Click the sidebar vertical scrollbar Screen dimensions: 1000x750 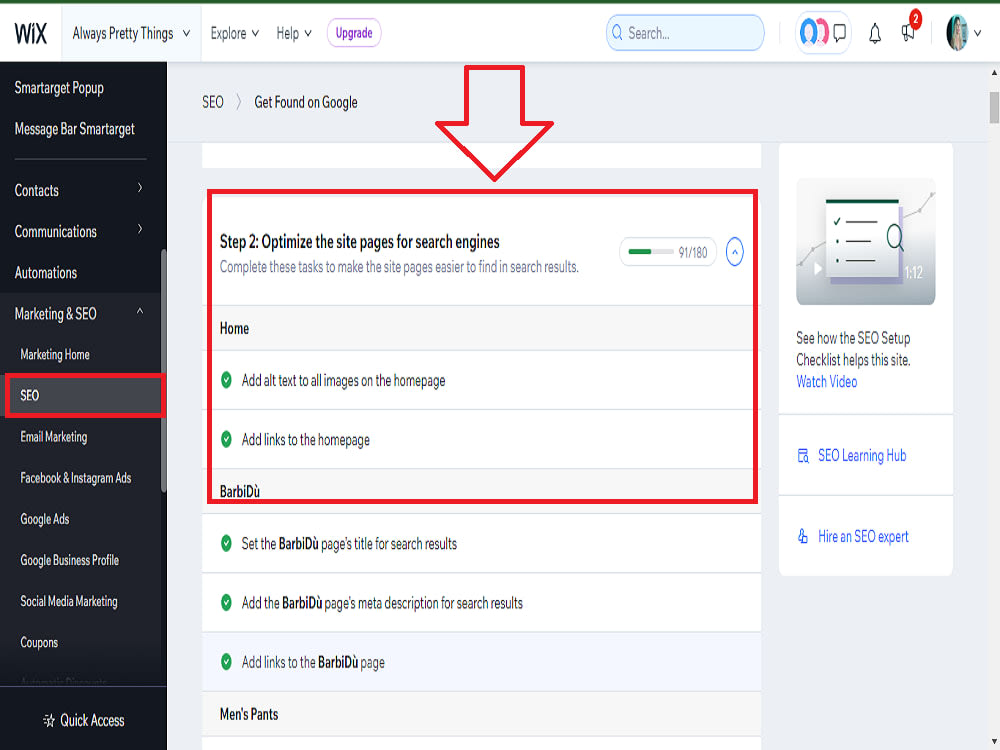tap(163, 370)
